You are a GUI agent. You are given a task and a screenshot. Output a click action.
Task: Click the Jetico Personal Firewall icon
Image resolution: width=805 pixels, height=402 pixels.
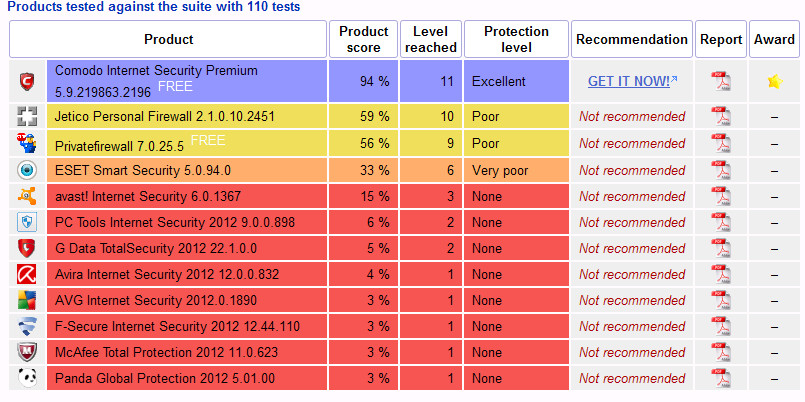(27, 116)
